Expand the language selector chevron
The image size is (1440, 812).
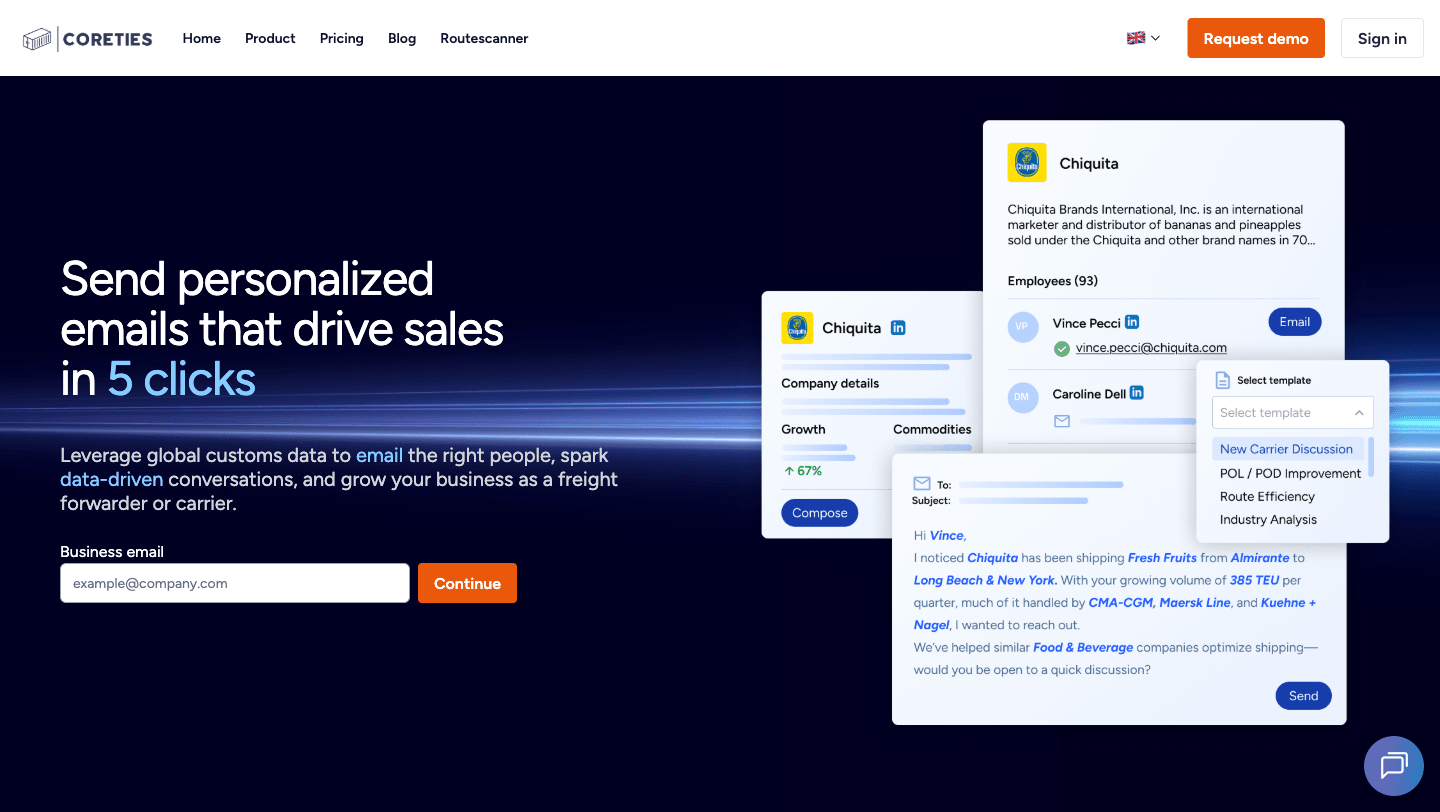[x=1156, y=38]
